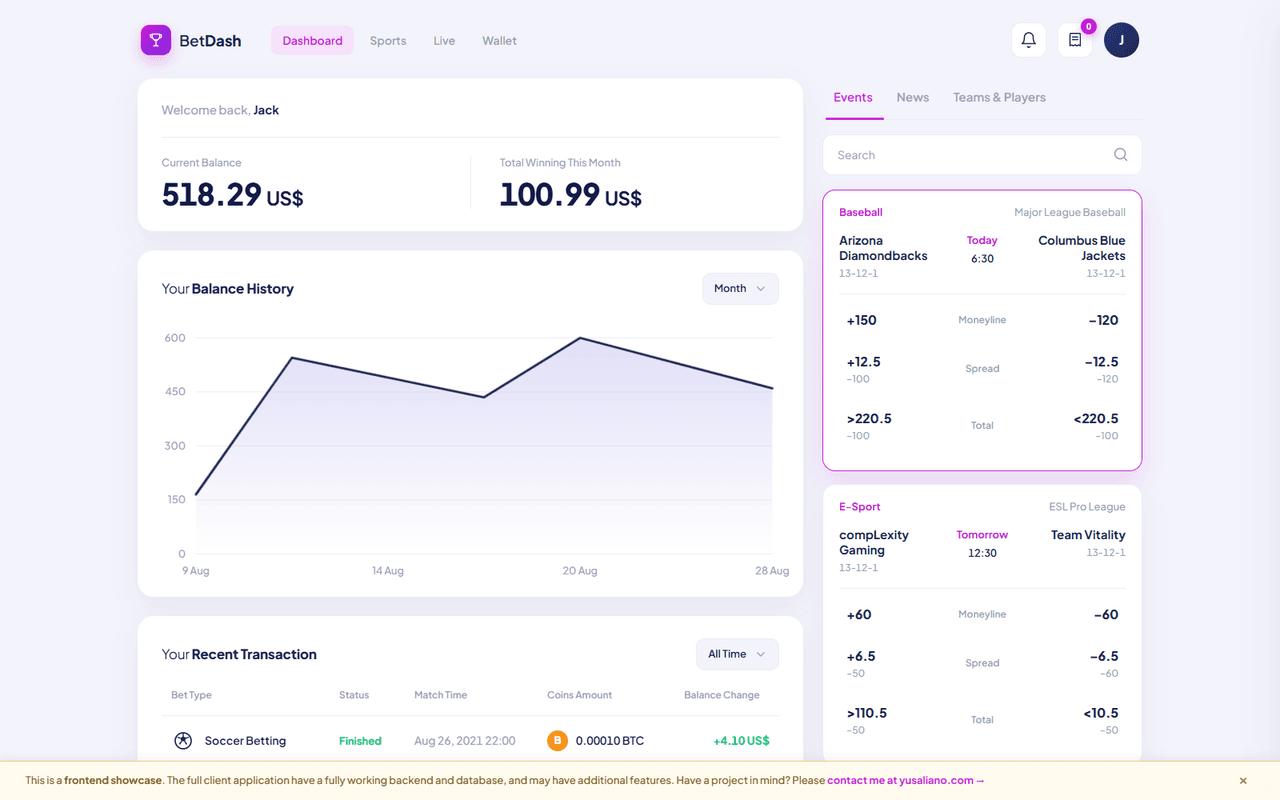This screenshot has width=1280, height=800.
Task: Click Major League Baseball league label
Action: (x=1070, y=212)
